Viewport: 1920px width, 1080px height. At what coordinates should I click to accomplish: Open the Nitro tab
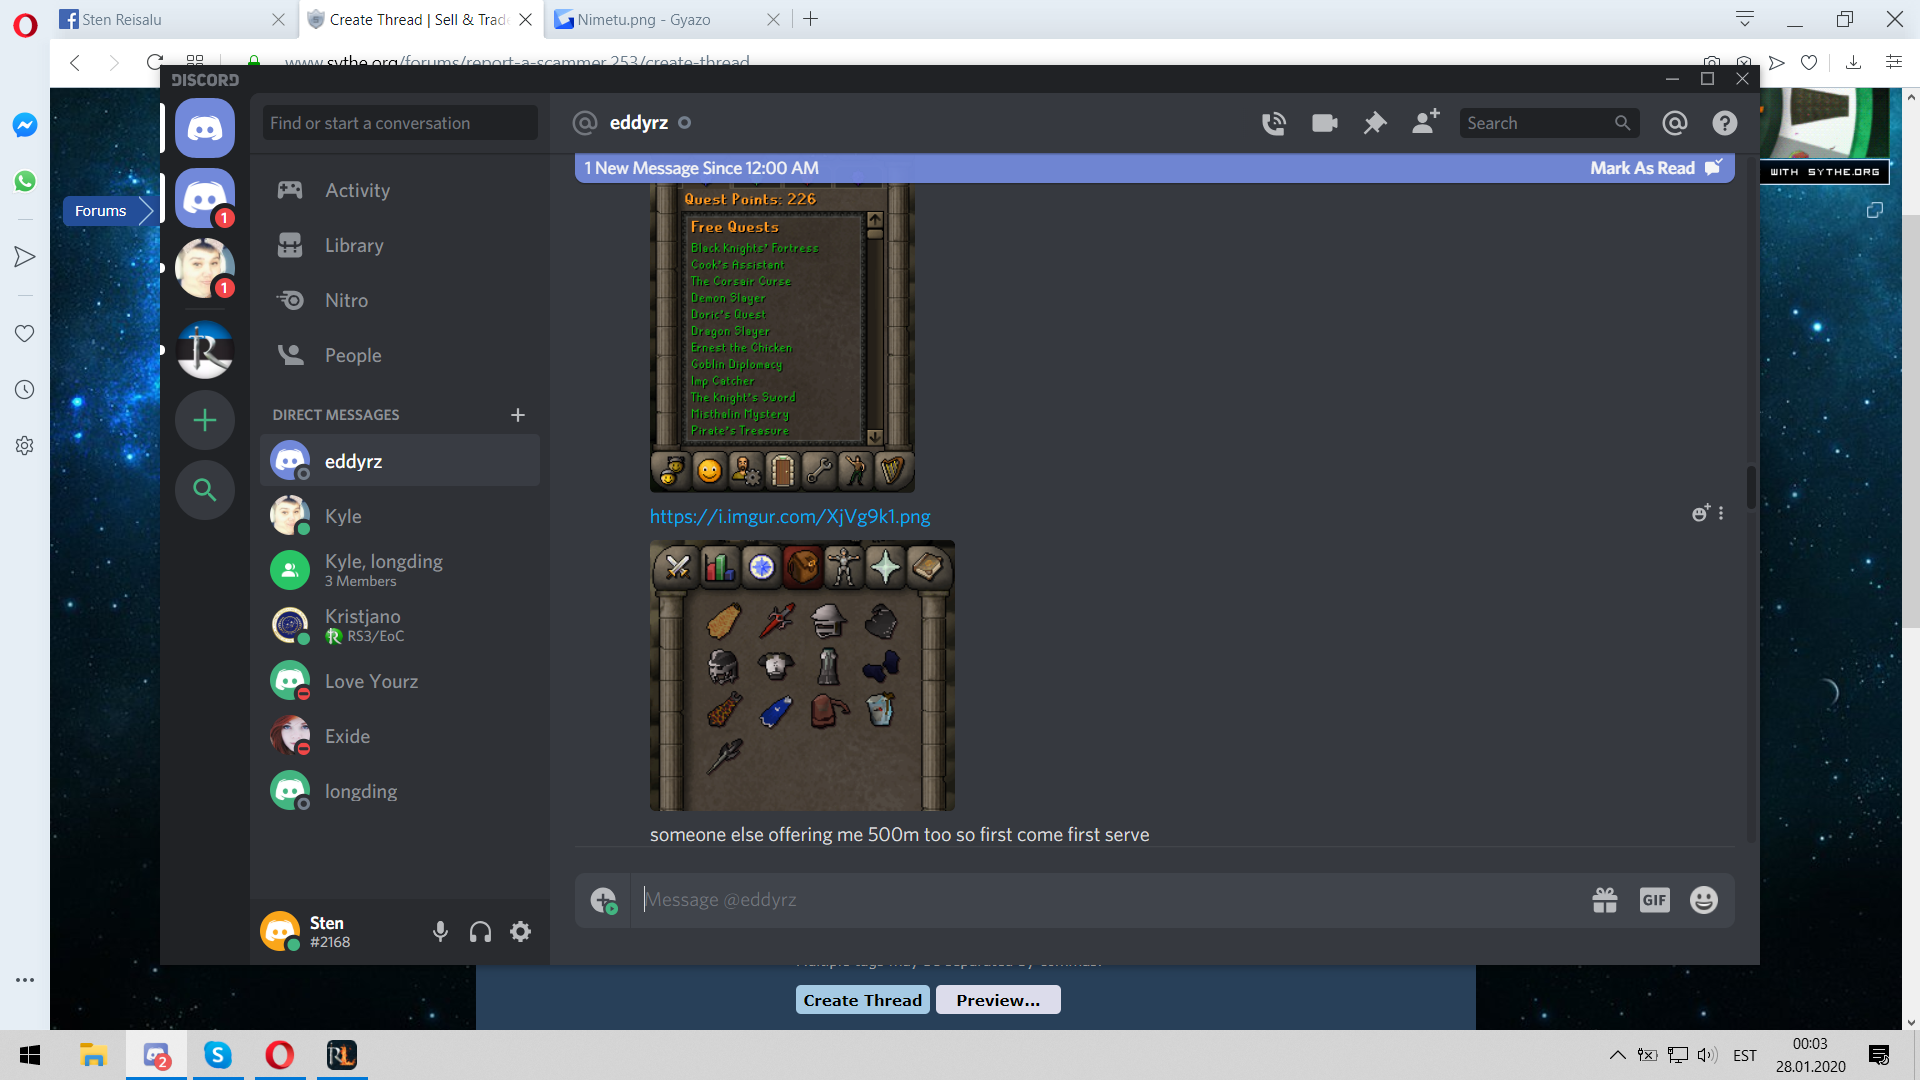click(x=346, y=300)
